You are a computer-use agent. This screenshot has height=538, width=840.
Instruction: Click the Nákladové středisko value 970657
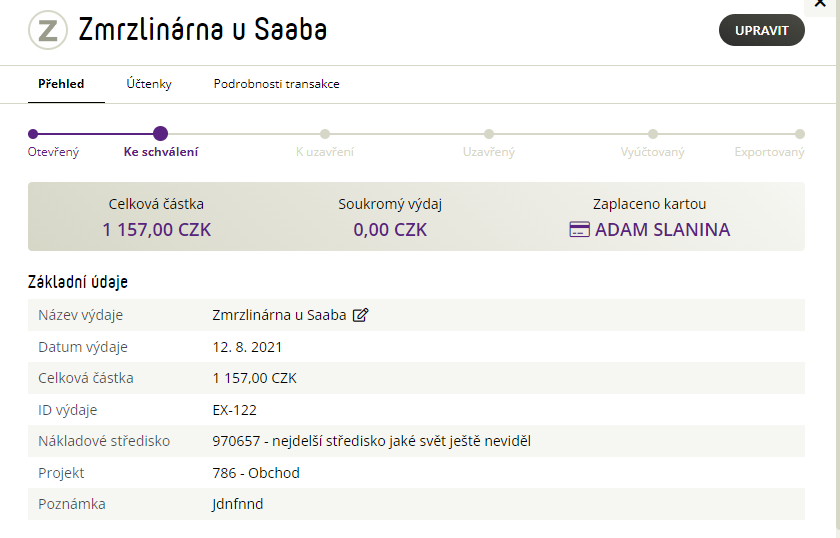[x=371, y=441]
